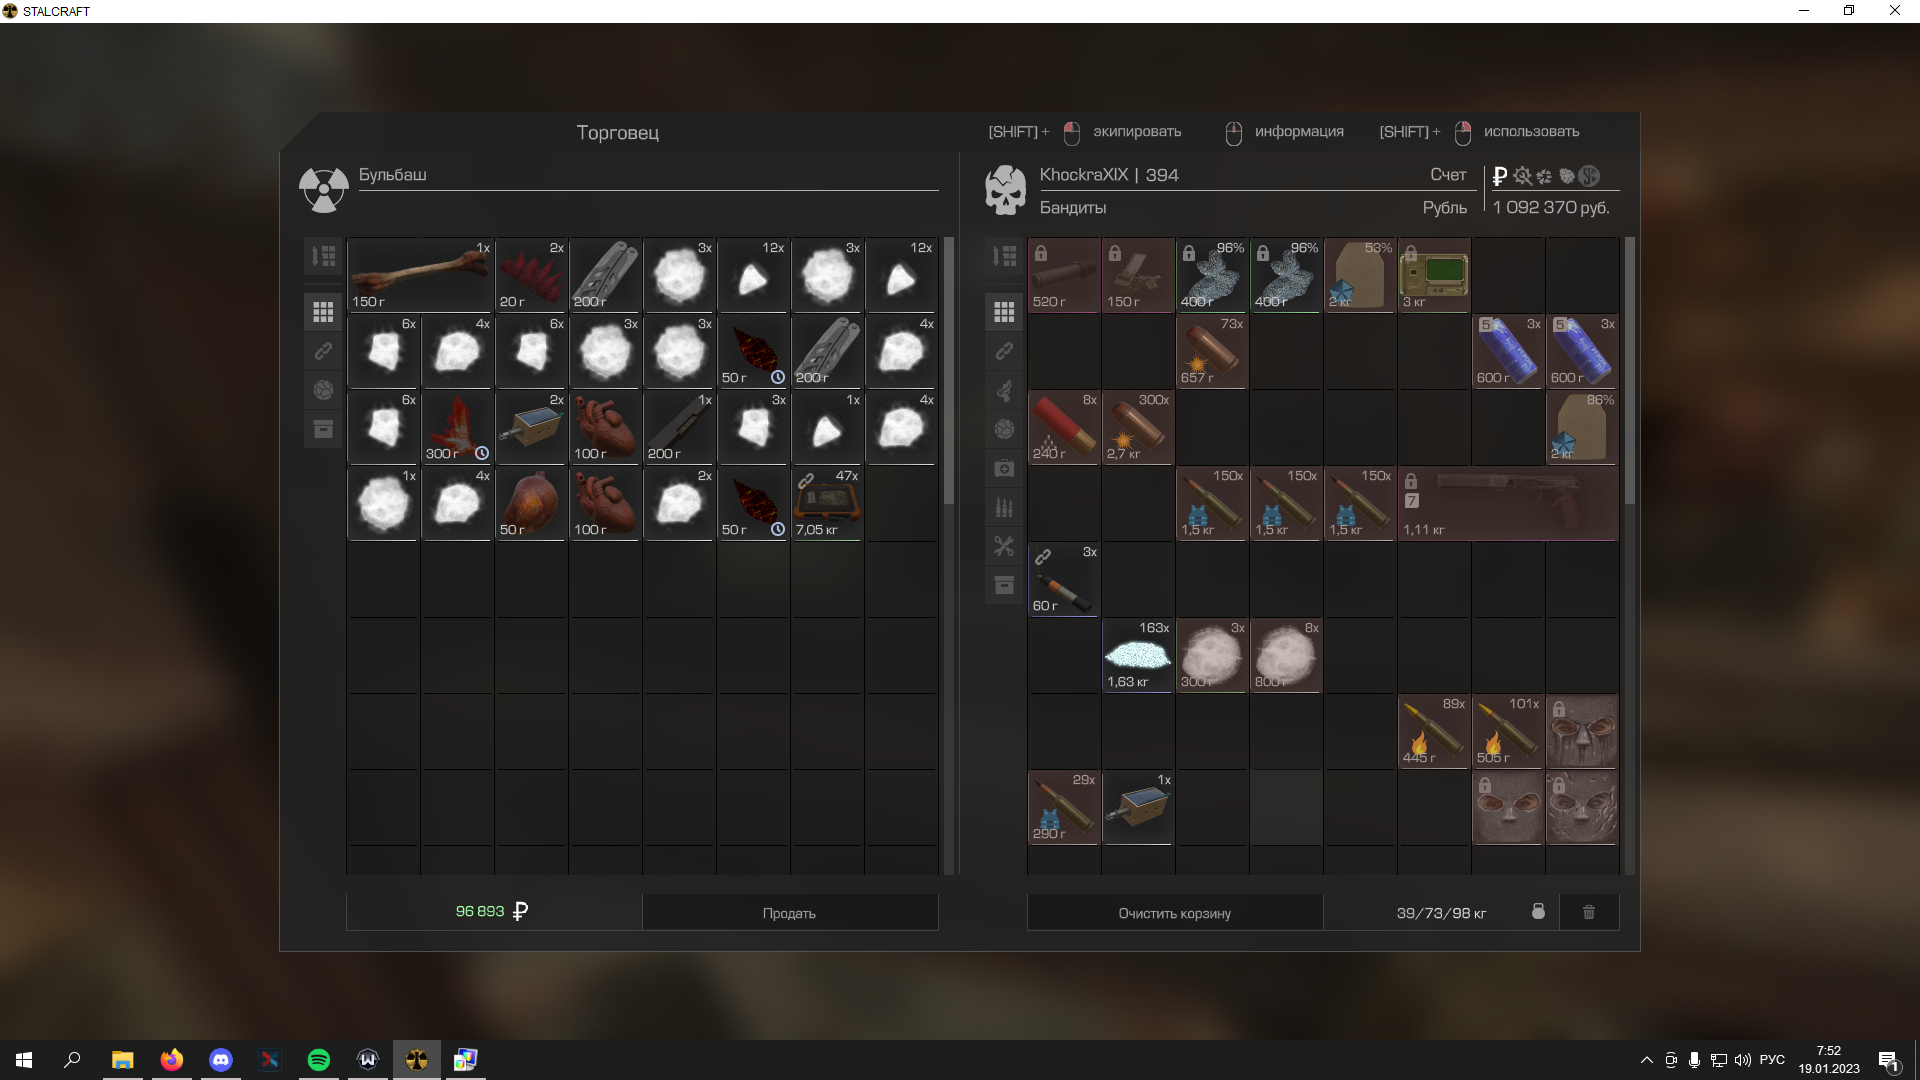Select the linked 3x item 60 г
Screen dimensions: 1920x1080
pos(1064,579)
